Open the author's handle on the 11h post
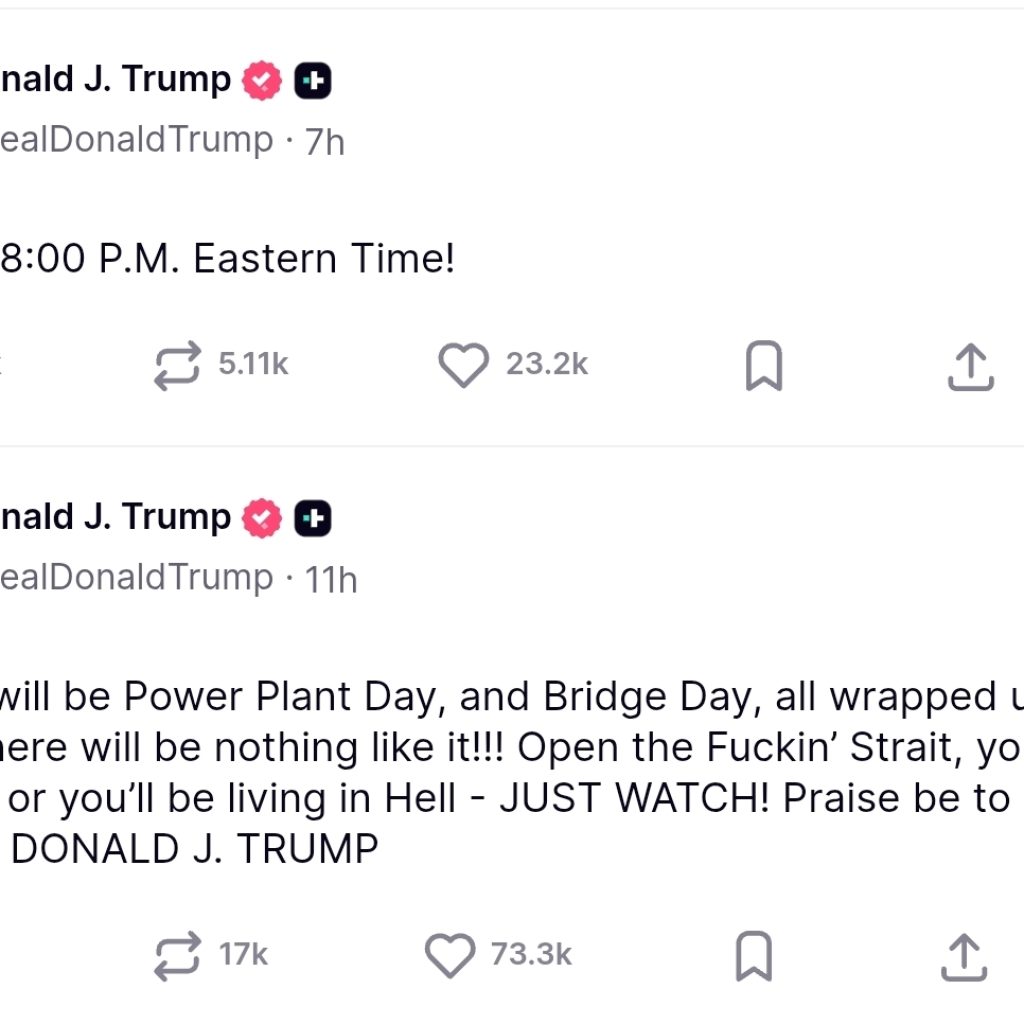This screenshot has width=1024, height=1024. point(136,578)
